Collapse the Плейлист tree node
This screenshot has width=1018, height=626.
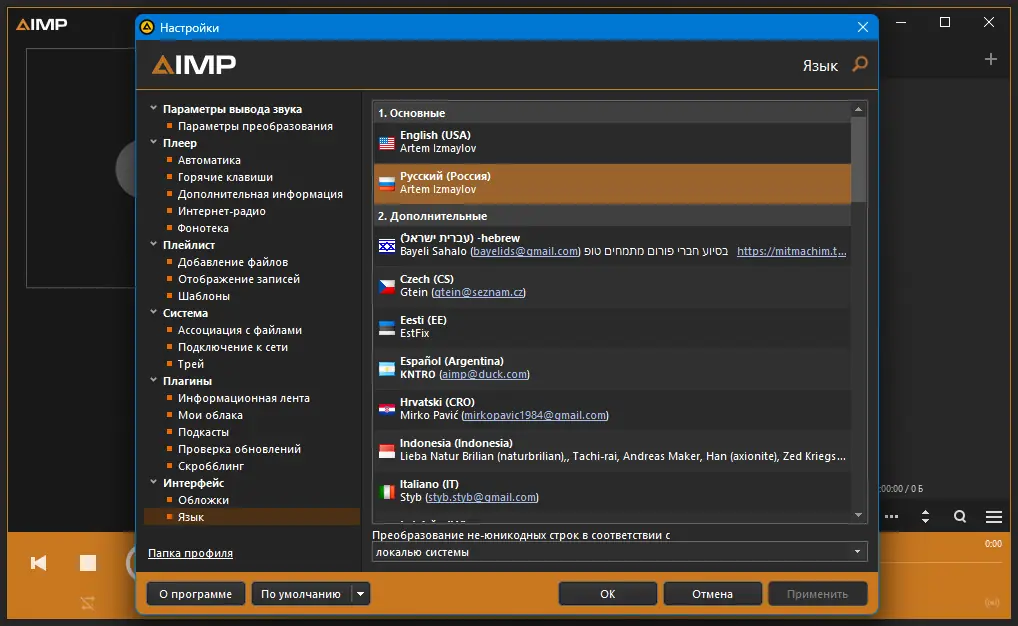coord(154,244)
